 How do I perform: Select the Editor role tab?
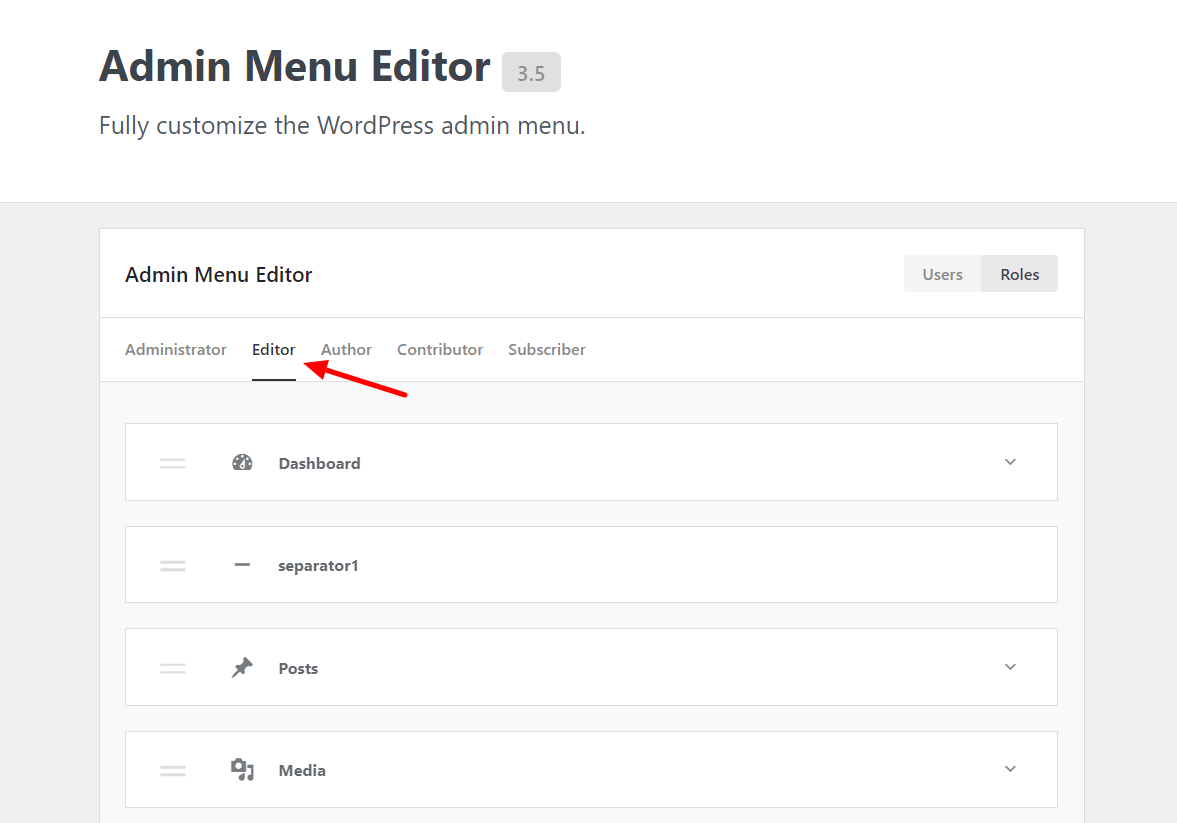273,349
